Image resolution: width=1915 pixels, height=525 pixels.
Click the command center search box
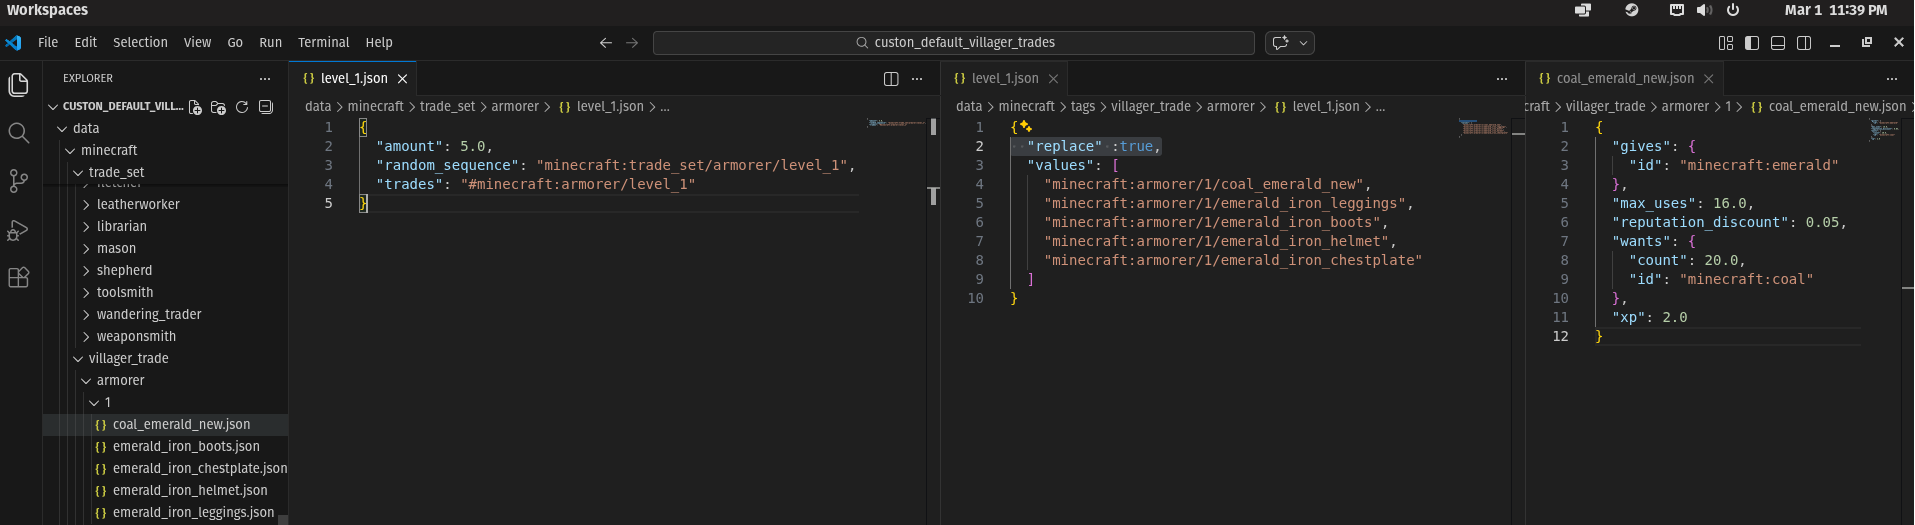[x=953, y=43]
